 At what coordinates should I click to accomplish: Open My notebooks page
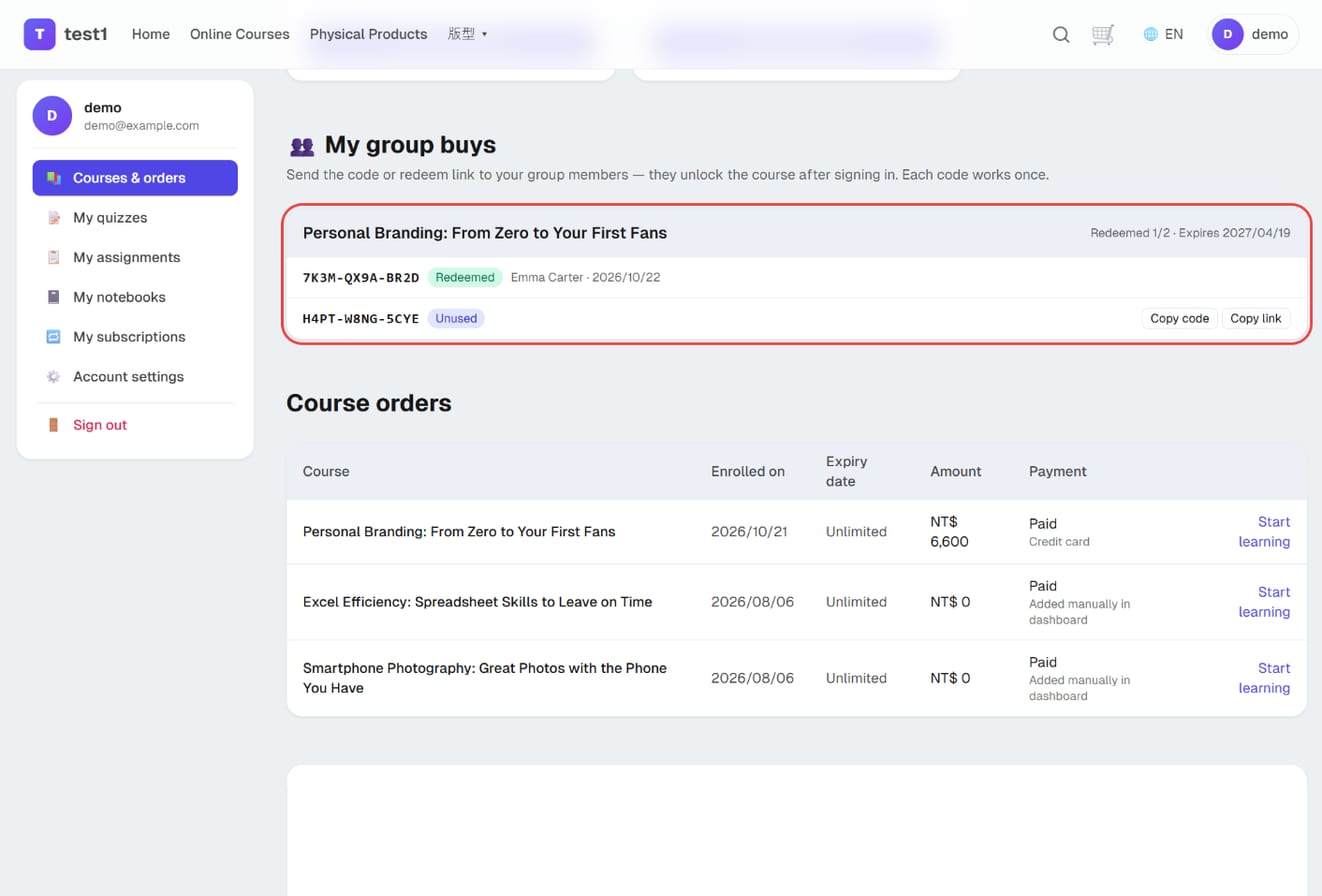tap(135, 297)
